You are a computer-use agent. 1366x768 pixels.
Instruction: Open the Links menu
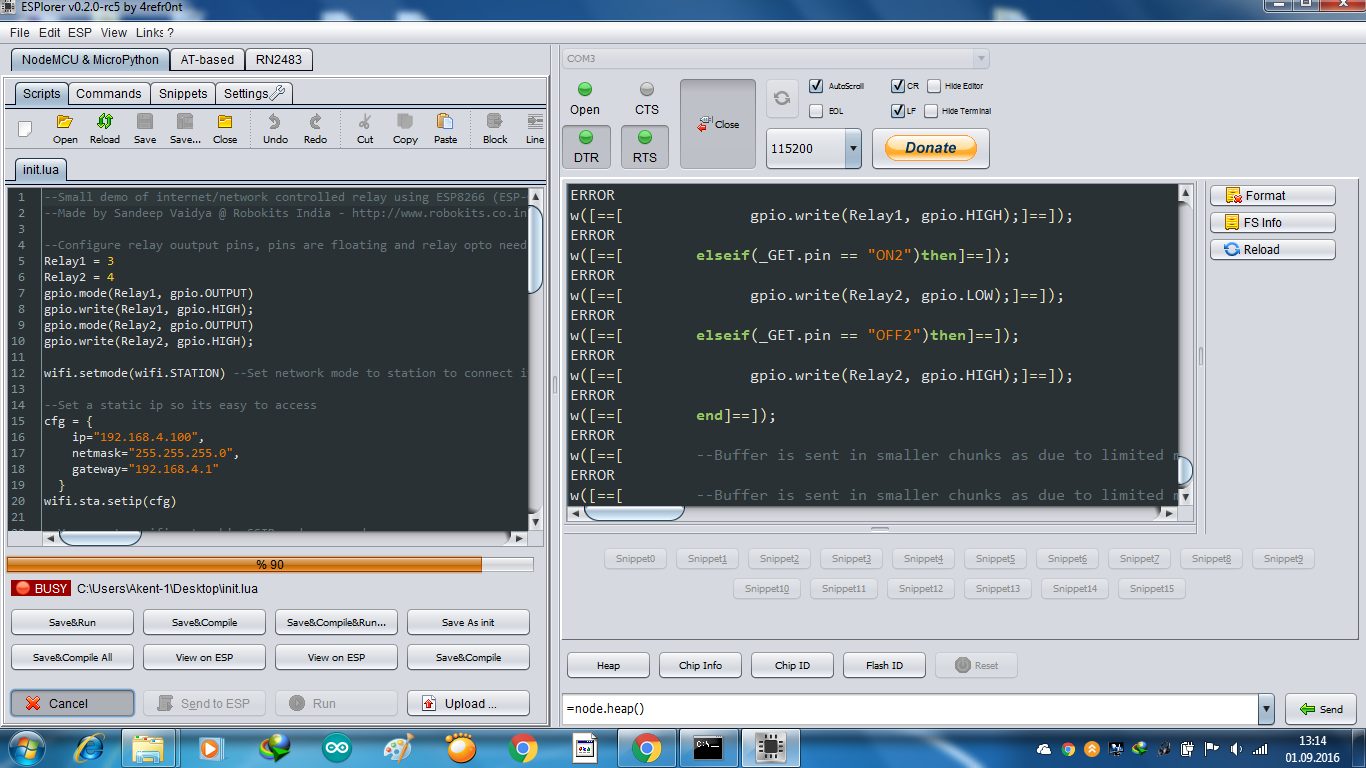[x=150, y=33]
